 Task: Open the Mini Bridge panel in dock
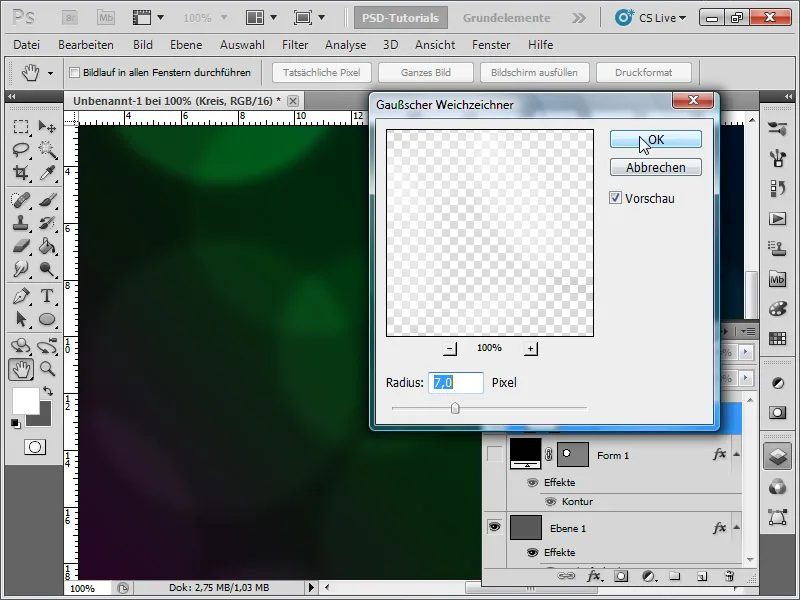777,279
